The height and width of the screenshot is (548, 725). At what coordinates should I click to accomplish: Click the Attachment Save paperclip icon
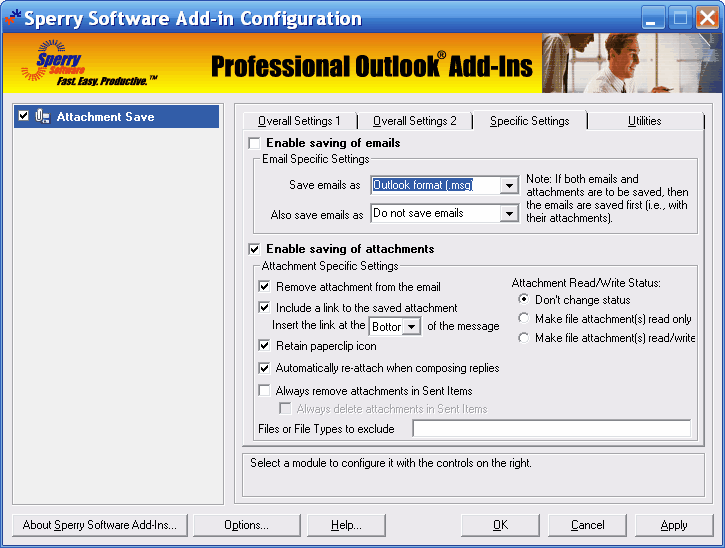pos(43,117)
